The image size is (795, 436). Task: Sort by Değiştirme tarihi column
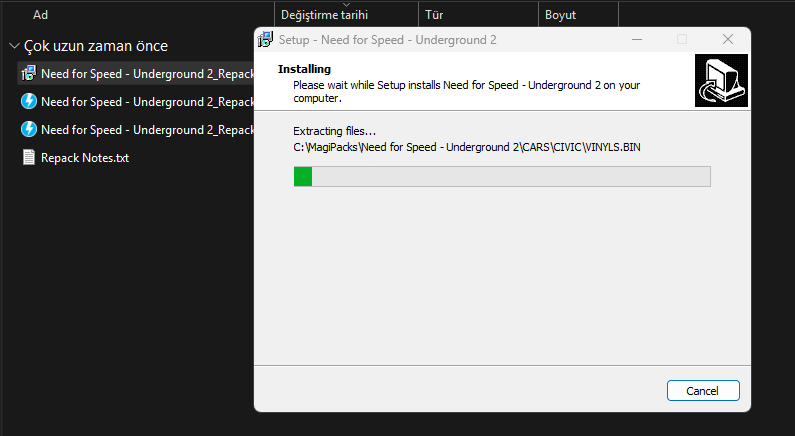[x=324, y=15]
